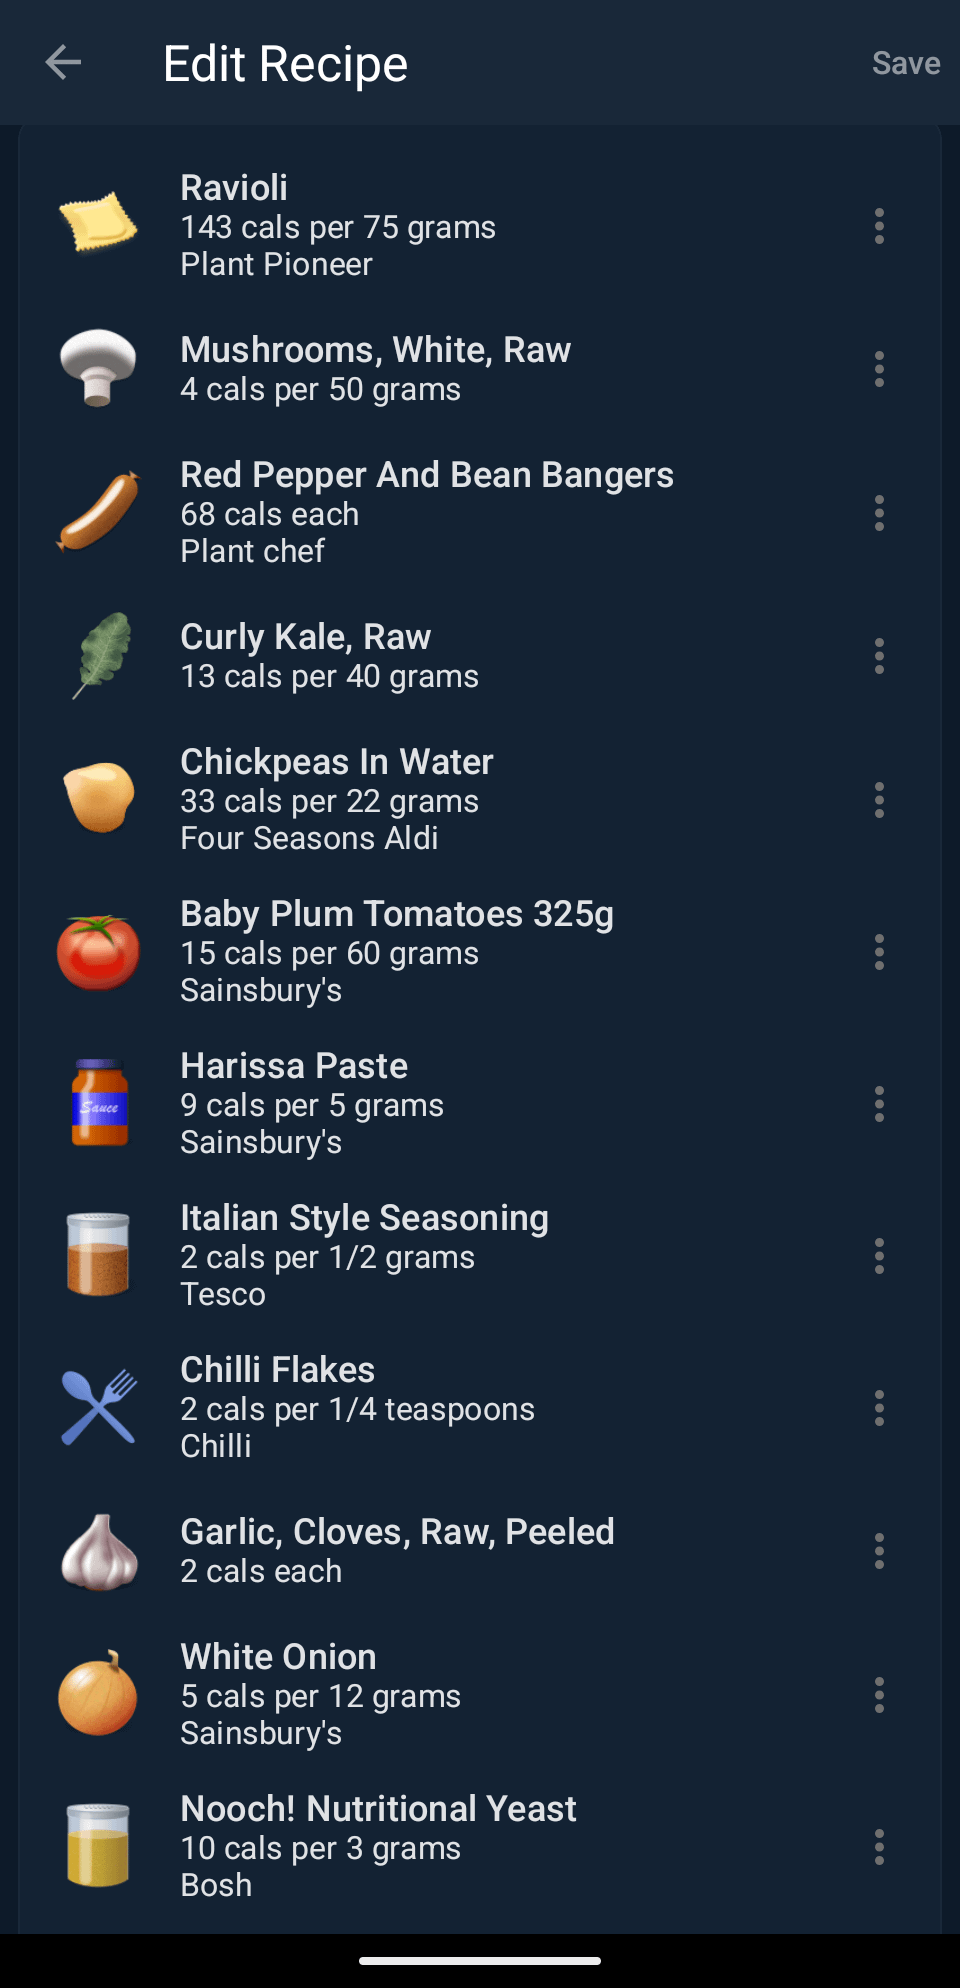Tap the back arrow icon
Viewport: 960px width, 1988px height.
click(x=63, y=63)
